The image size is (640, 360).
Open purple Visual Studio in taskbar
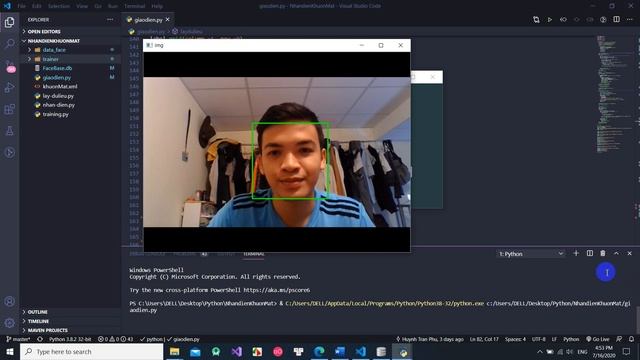(x=236, y=351)
